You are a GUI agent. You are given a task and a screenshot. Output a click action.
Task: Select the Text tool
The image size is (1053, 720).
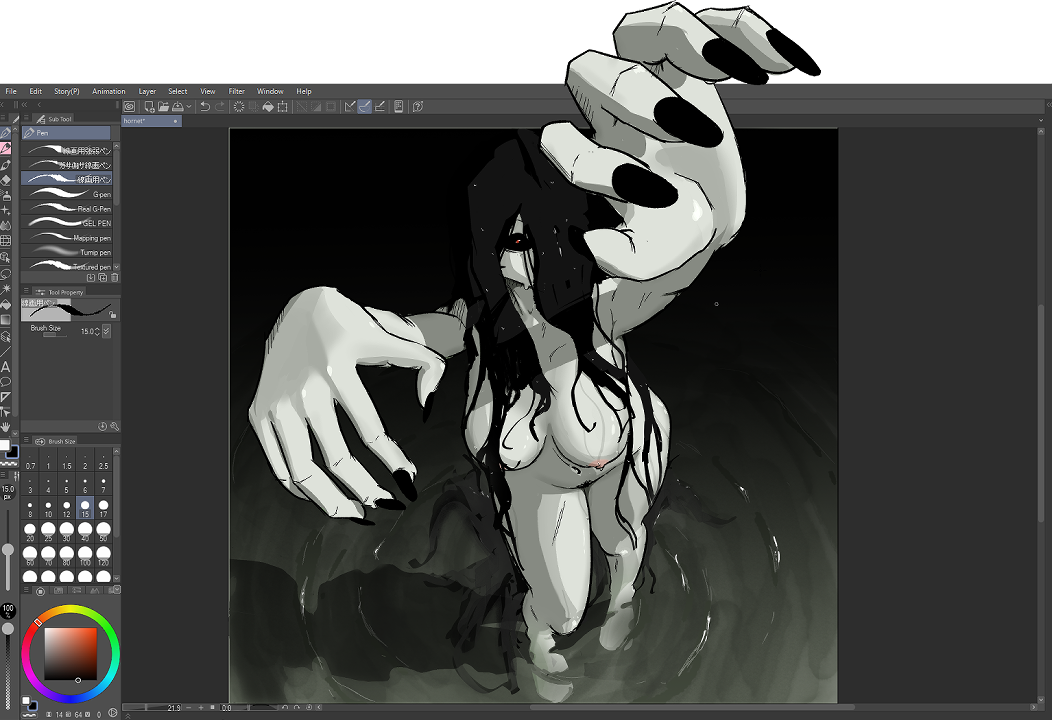click(6, 366)
